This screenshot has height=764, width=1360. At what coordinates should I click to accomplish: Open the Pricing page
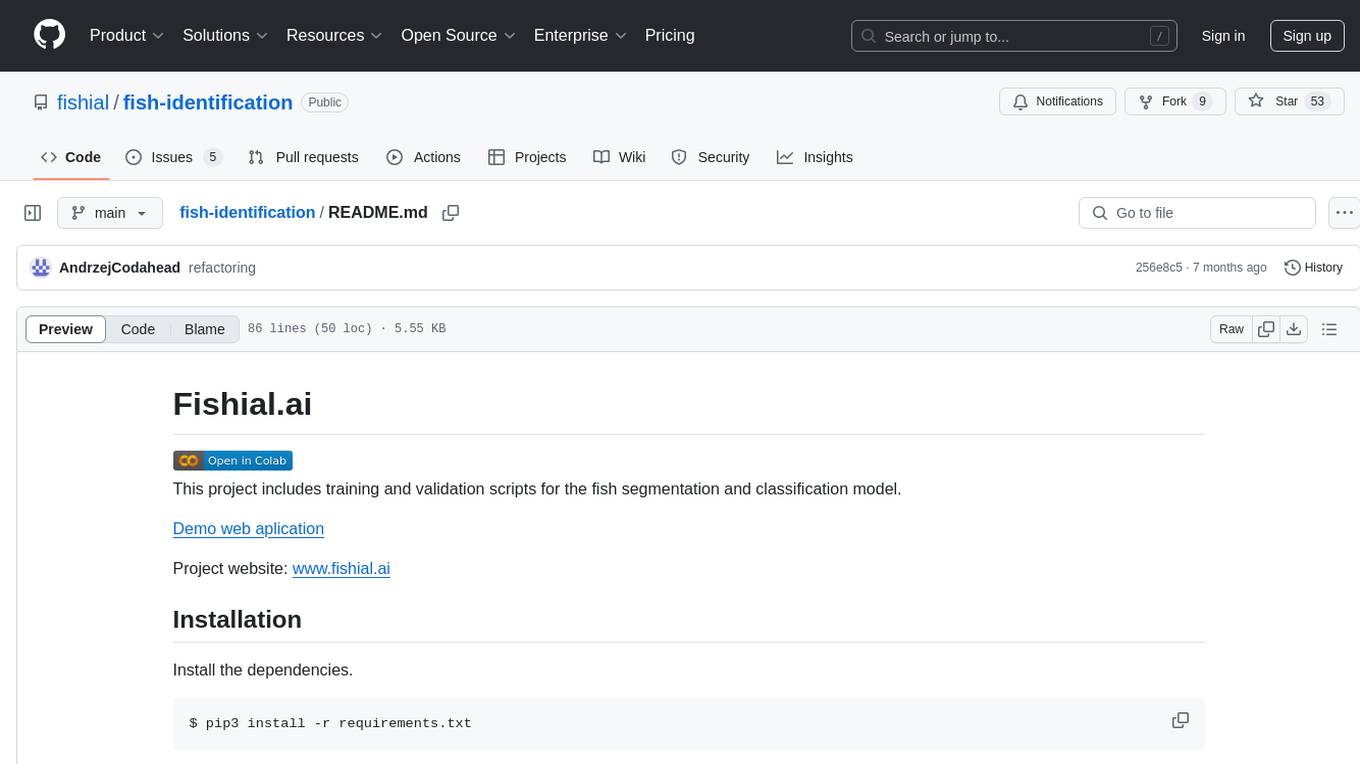point(670,35)
